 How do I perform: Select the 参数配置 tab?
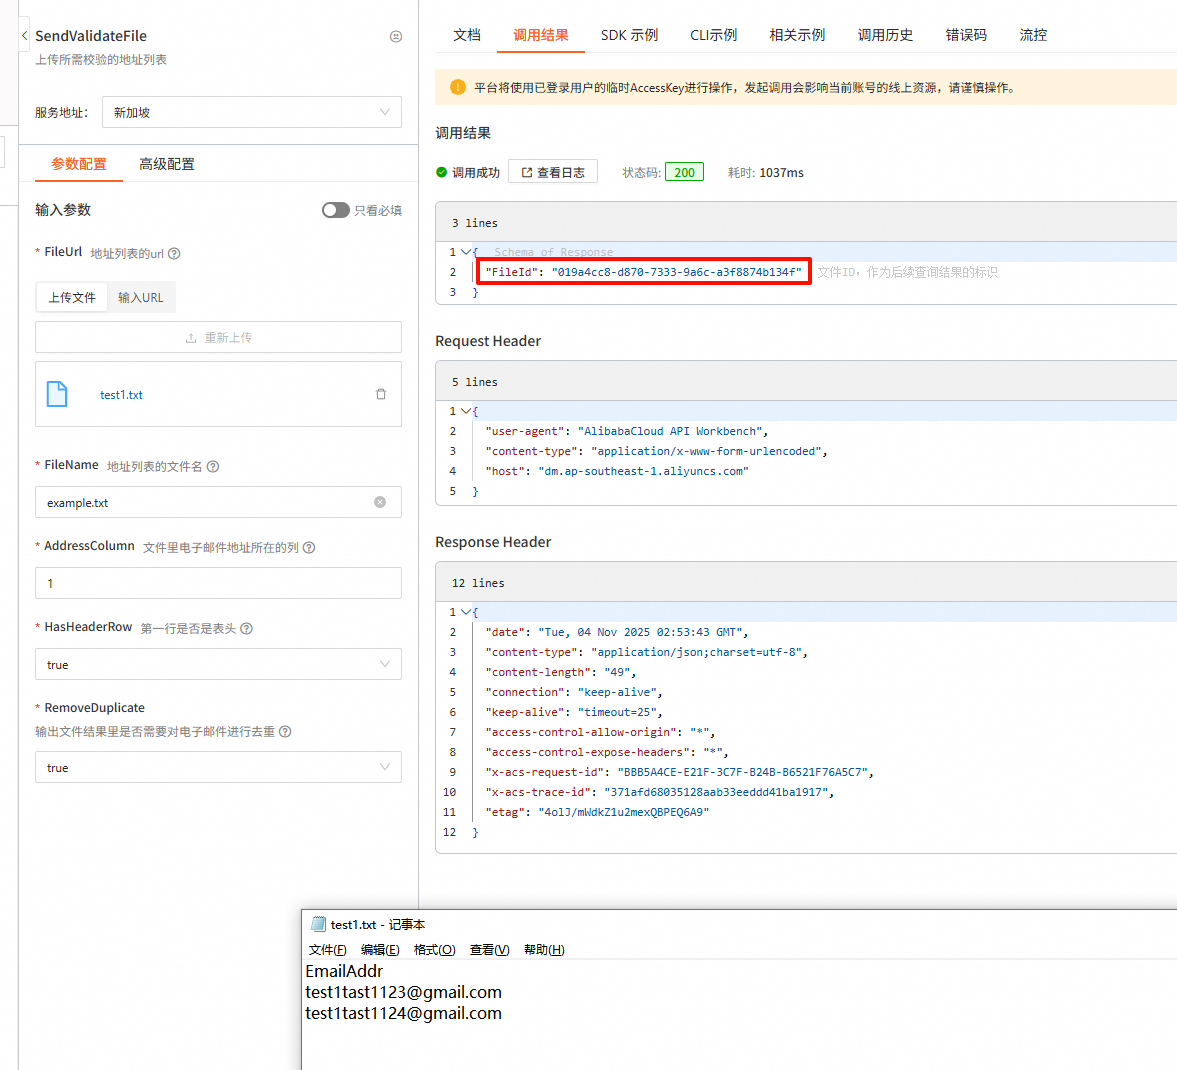click(79, 164)
